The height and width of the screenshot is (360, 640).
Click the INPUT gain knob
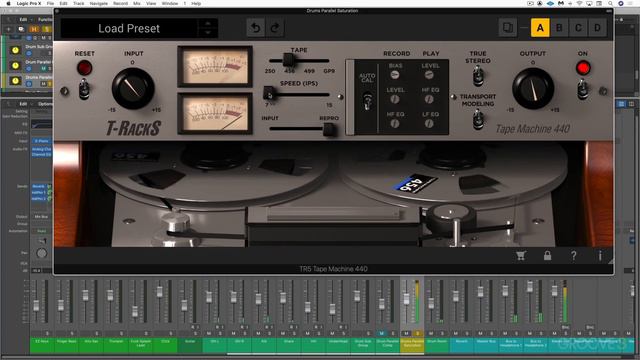click(x=133, y=89)
